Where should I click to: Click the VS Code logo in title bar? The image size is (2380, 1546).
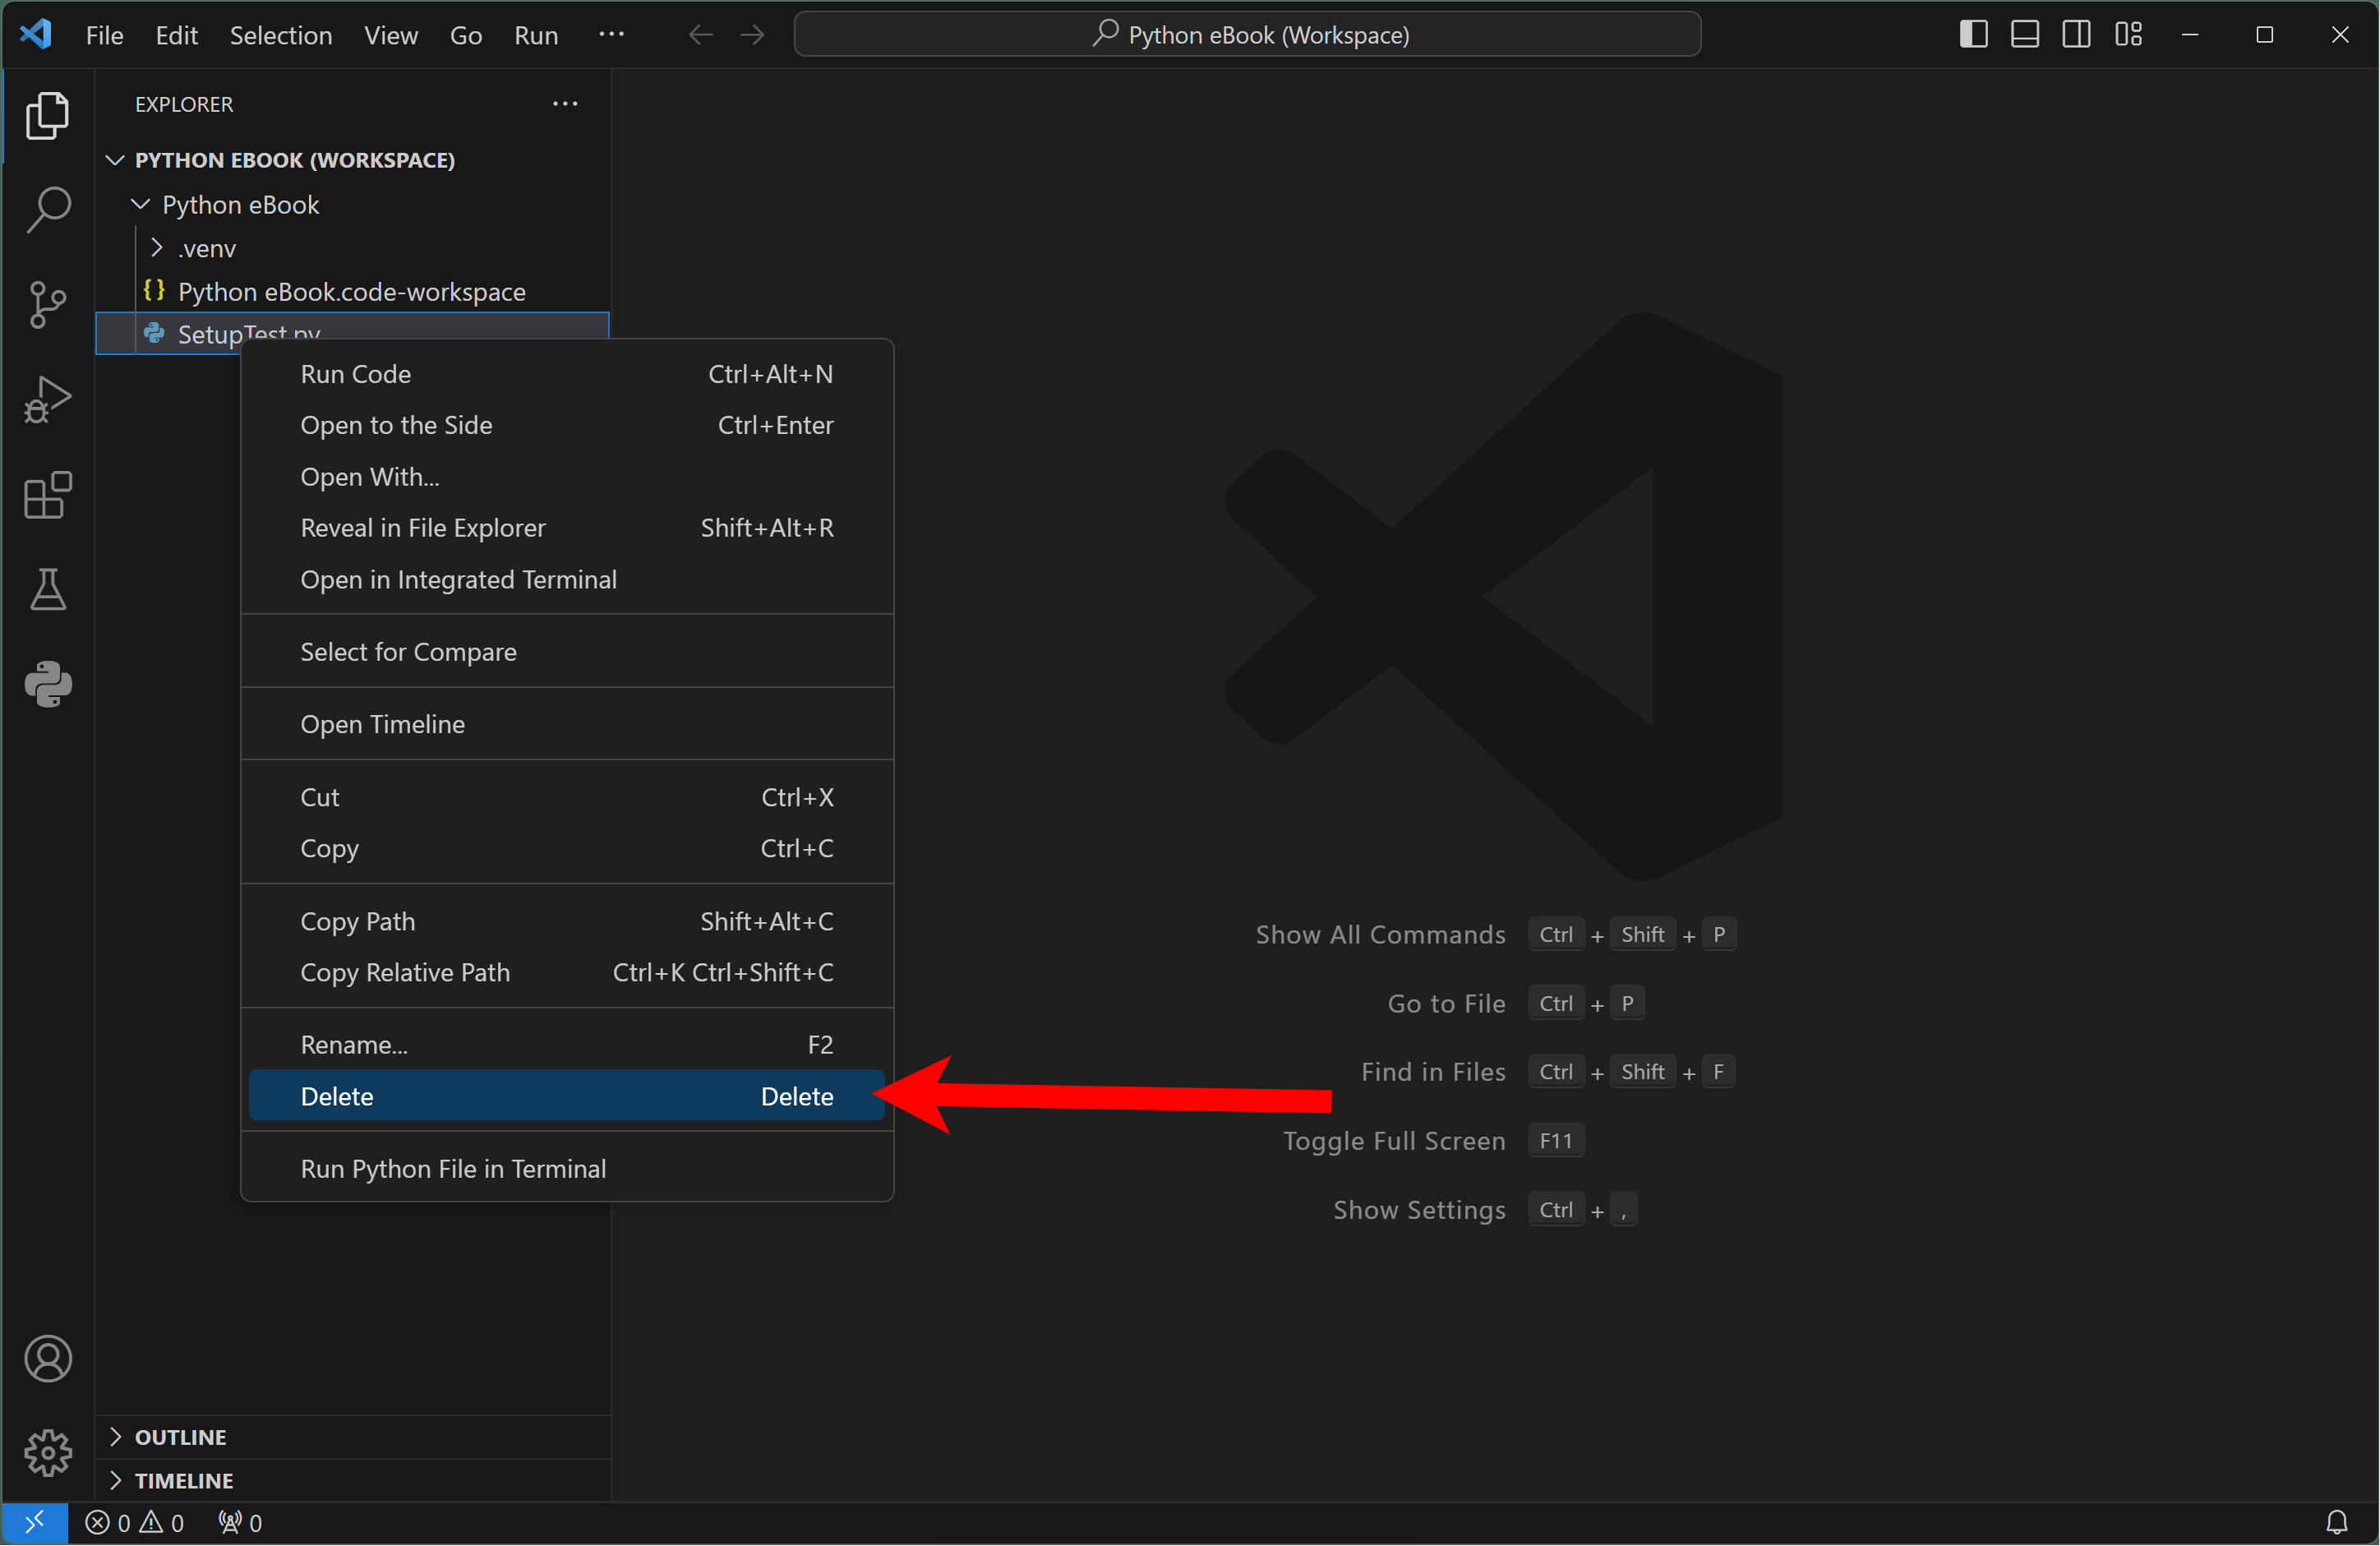pyautogui.click(x=36, y=34)
